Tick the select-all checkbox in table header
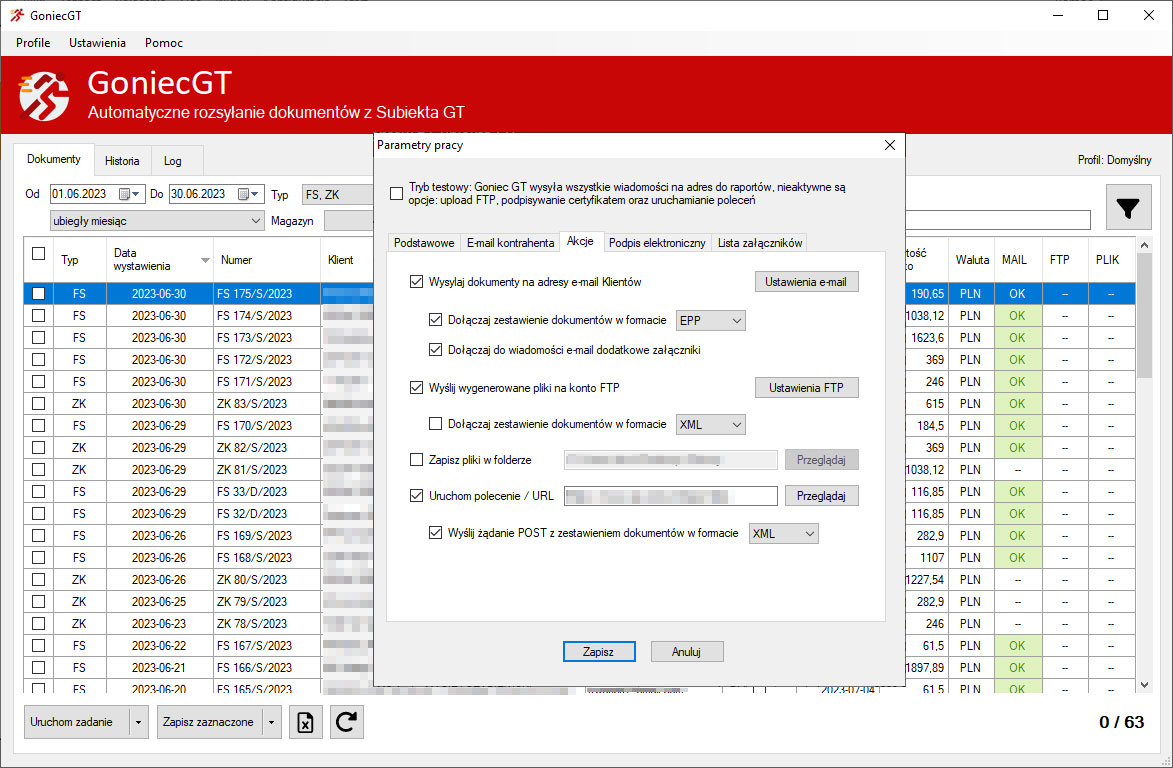The height and width of the screenshot is (768, 1173). click(38, 254)
